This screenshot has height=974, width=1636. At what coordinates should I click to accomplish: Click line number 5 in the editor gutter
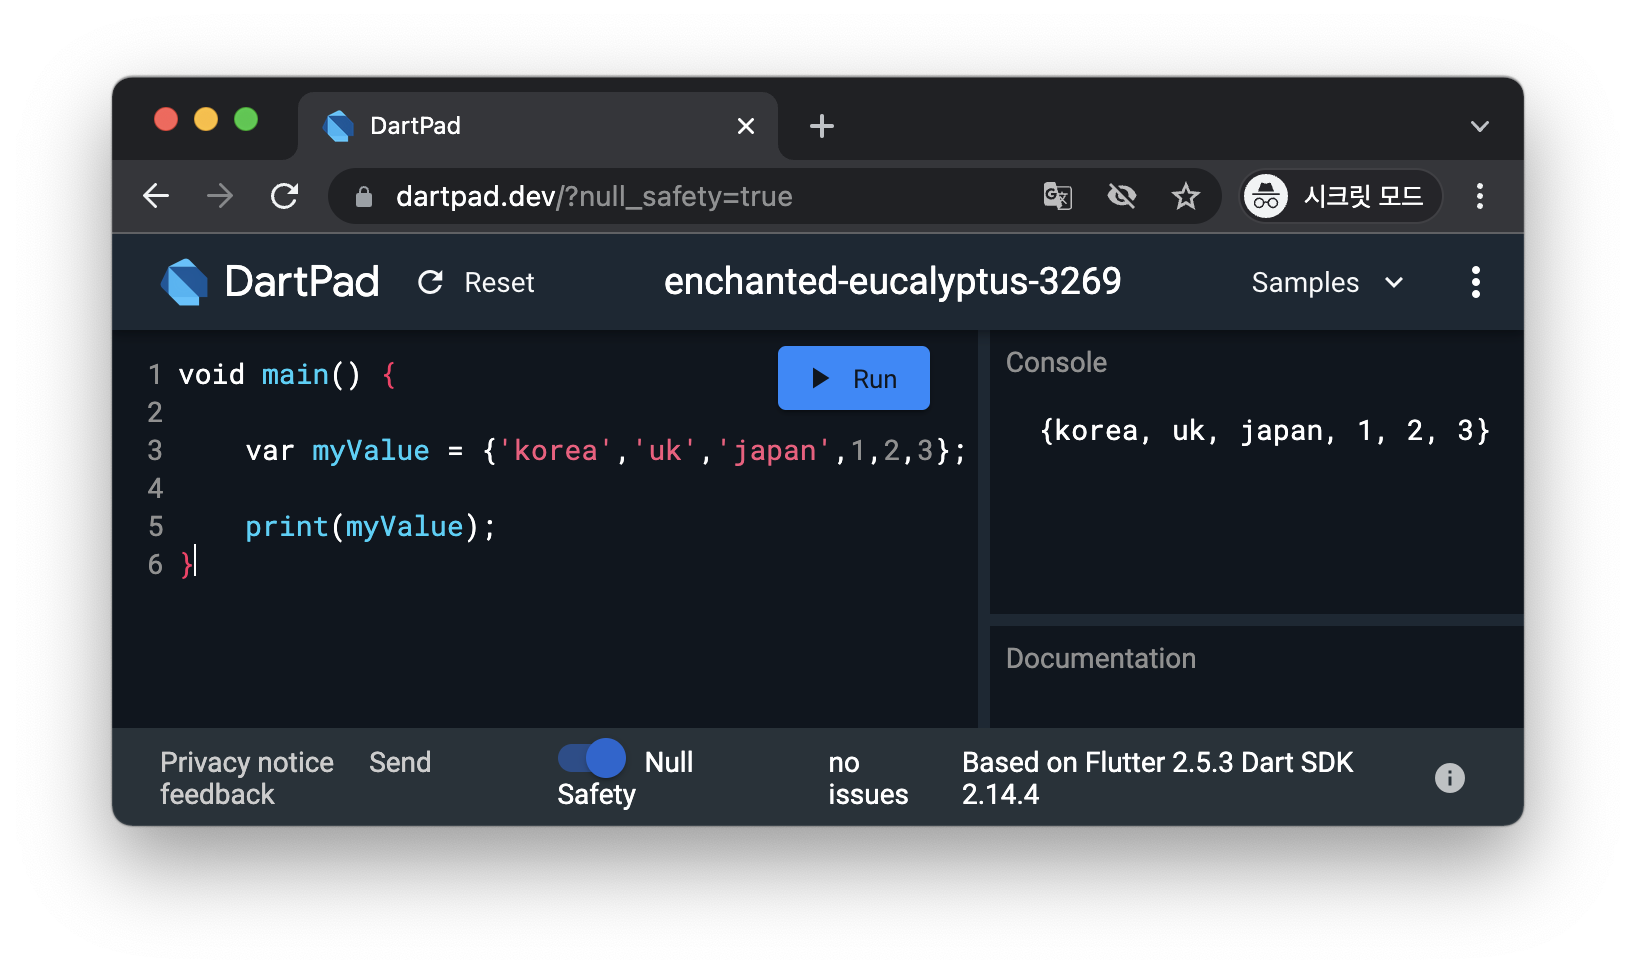(x=155, y=527)
